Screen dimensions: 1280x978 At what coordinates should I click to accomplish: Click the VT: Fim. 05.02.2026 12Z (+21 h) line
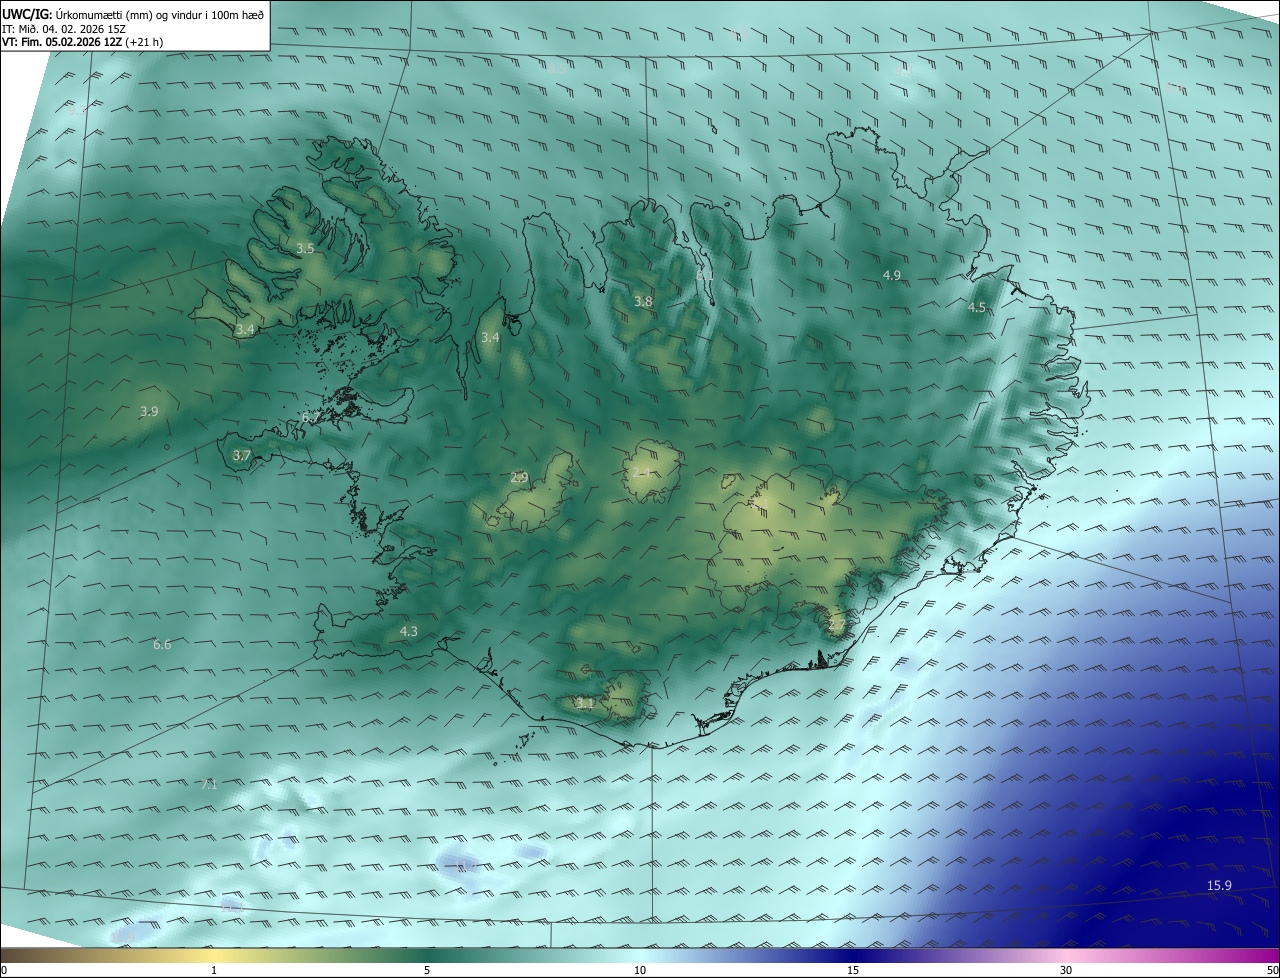pyautogui.click(x=85, y=42)
